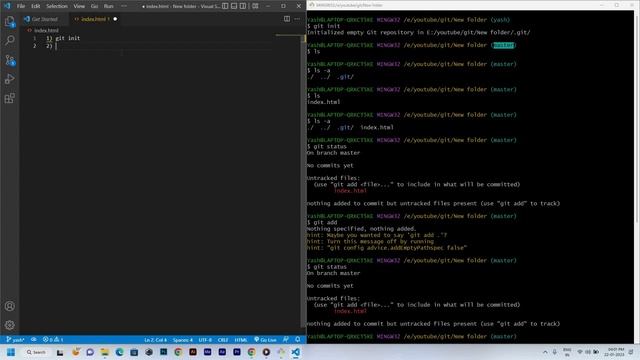This screenshot has width=640, height=360.
Task: Open the Explorer view in the activity bar
Action: coord(9,21)
